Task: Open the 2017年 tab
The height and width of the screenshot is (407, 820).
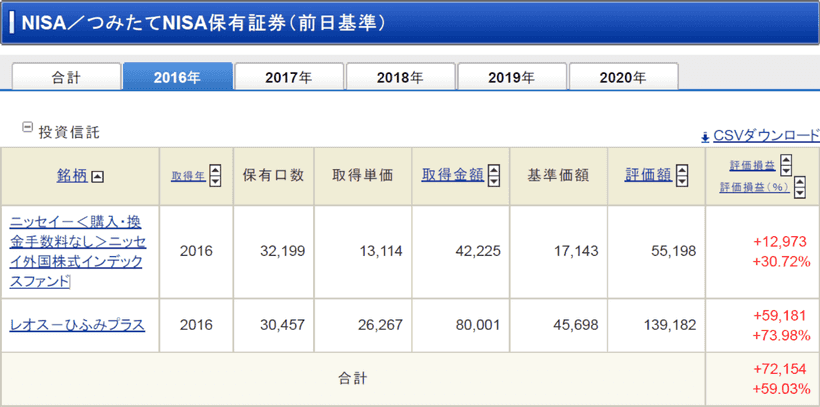Action: 289,77
